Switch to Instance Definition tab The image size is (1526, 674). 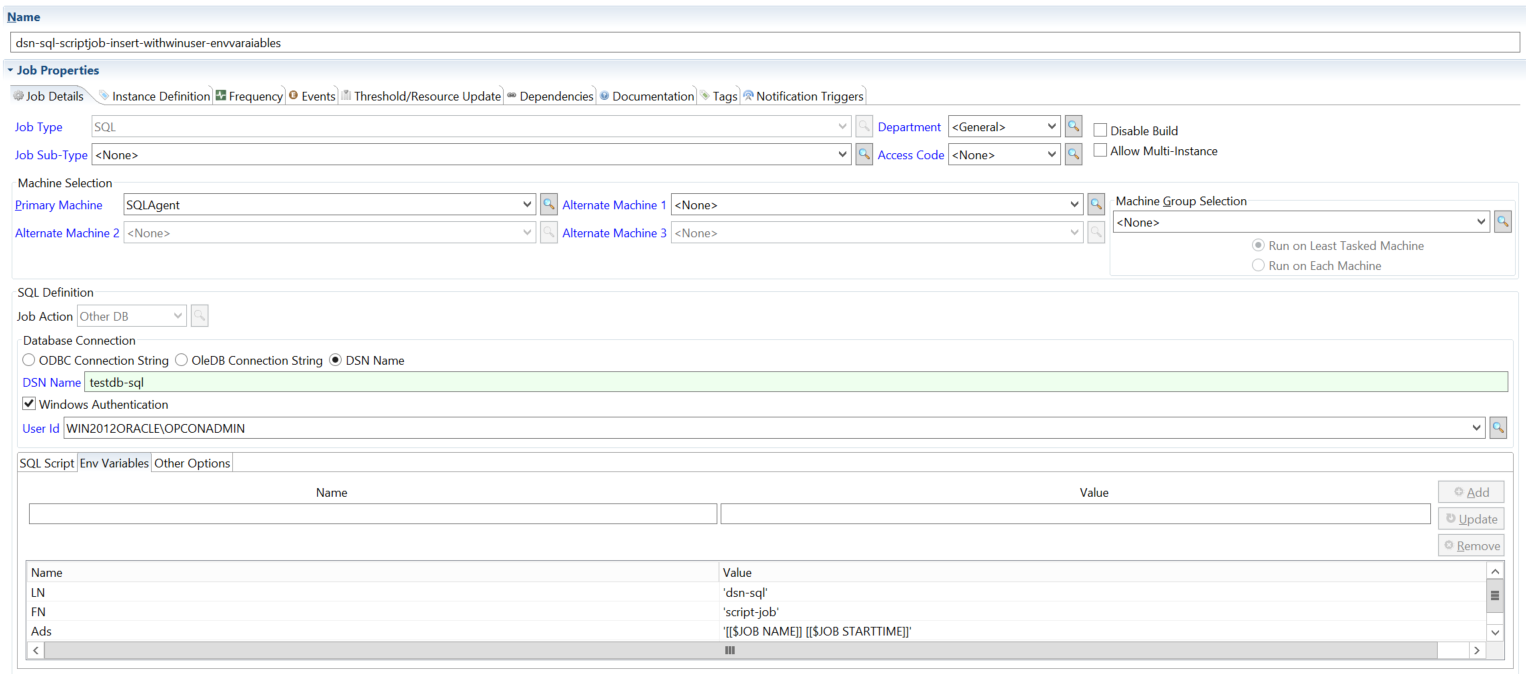[154, 96]
